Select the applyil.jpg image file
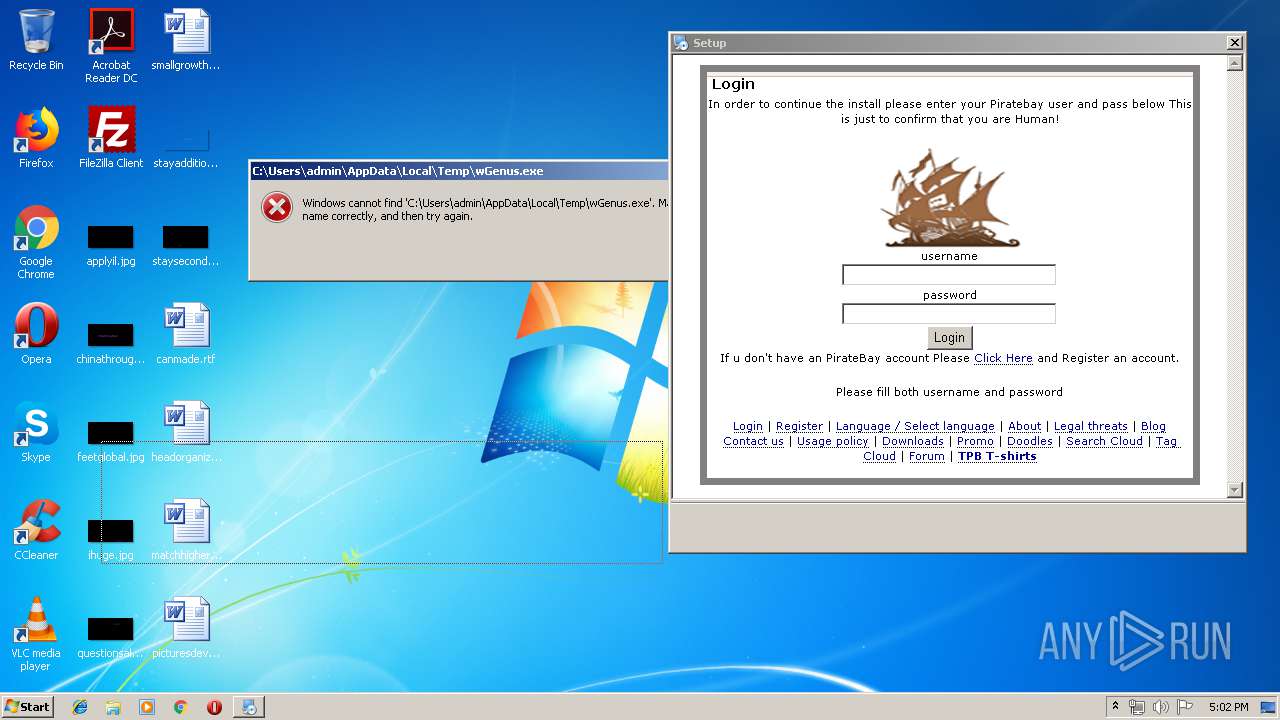 point(111,246)
